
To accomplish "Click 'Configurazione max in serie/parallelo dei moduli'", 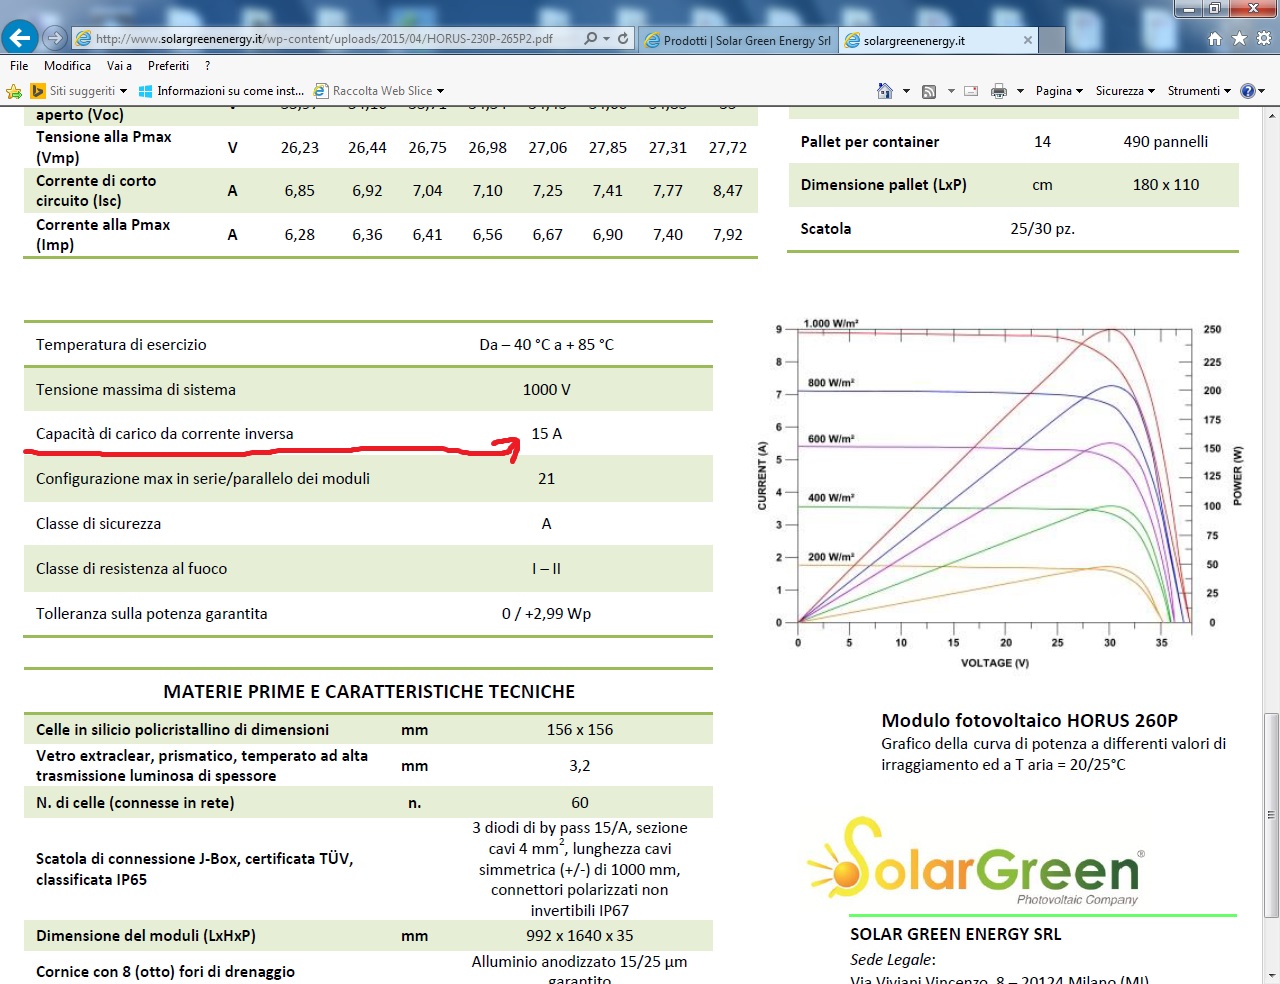I will point(203,479).
